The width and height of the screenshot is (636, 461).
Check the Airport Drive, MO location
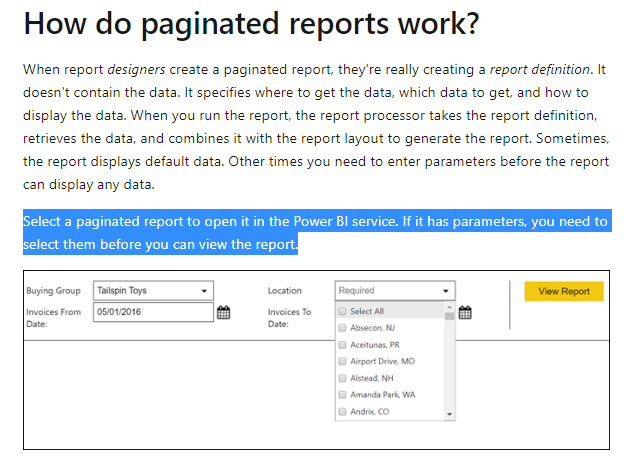(342, 361)
